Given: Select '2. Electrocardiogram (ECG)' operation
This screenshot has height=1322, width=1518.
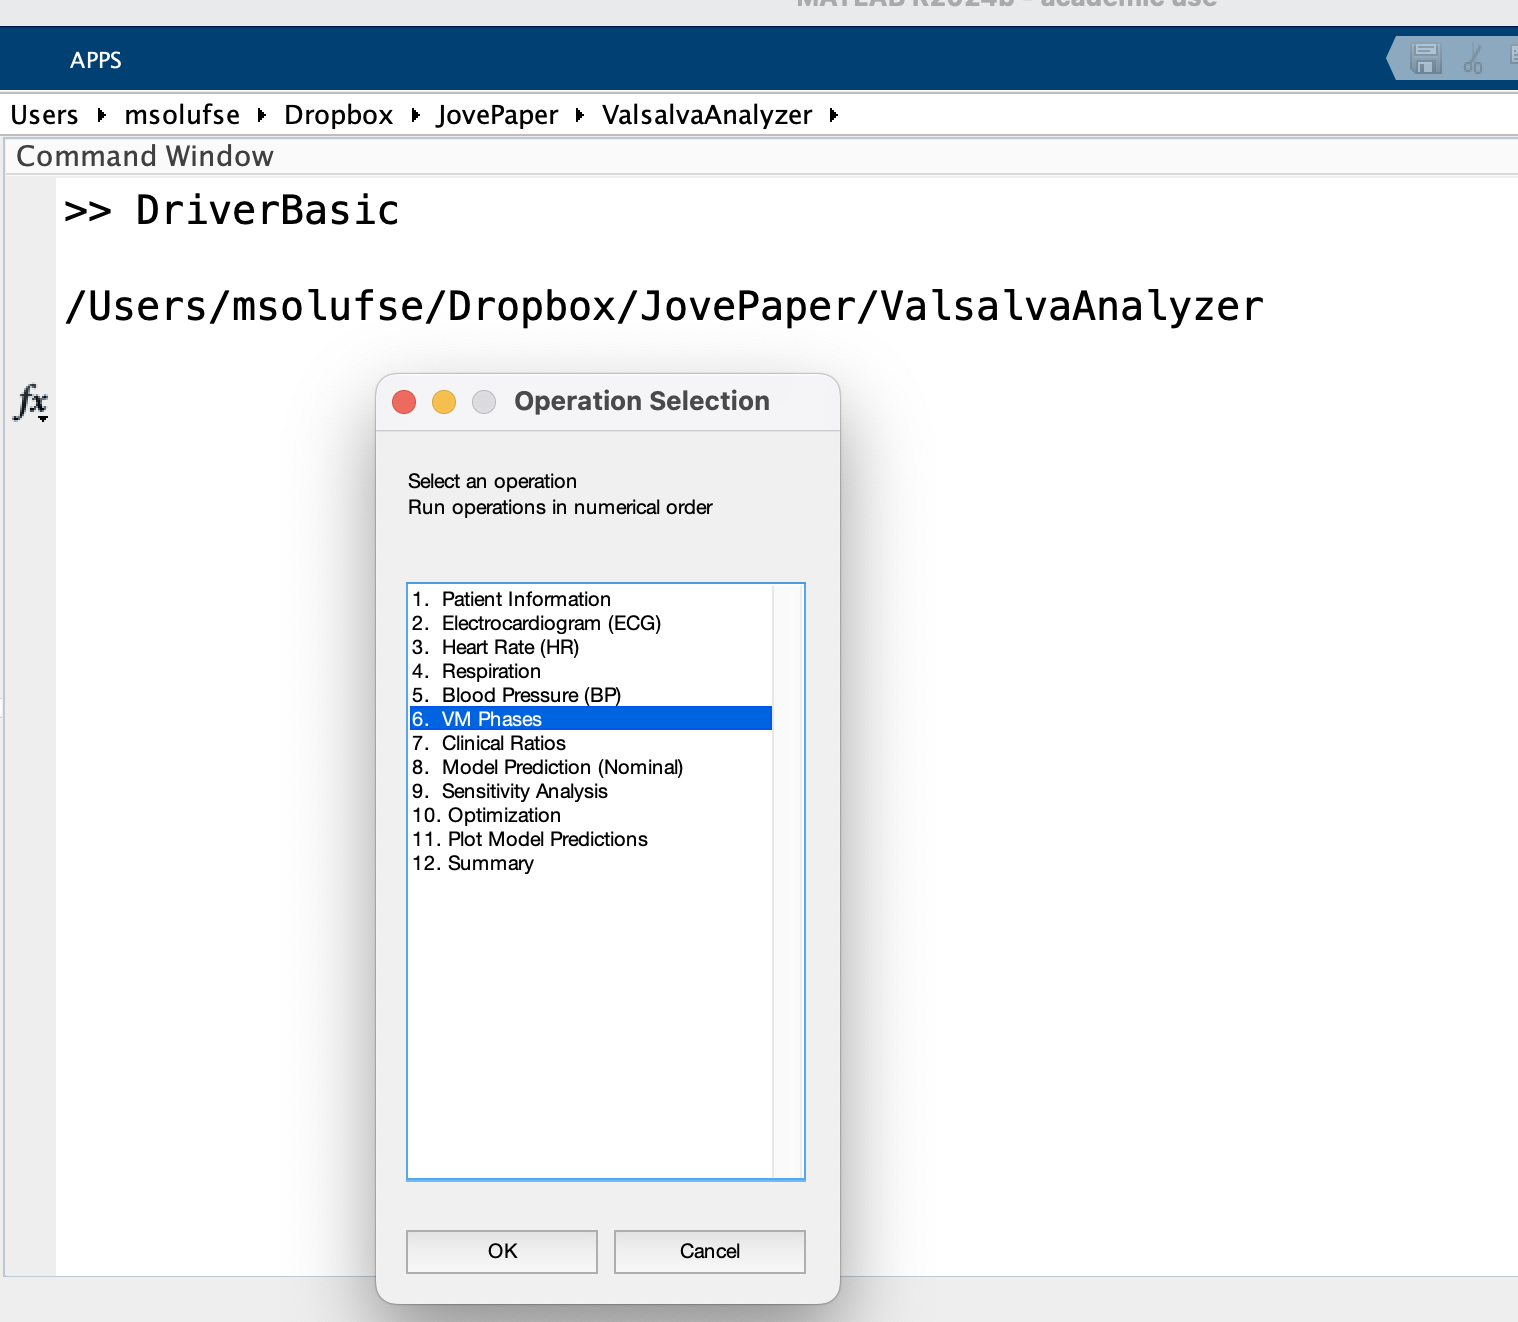Looking at the screenshot, I should [591, 623].
